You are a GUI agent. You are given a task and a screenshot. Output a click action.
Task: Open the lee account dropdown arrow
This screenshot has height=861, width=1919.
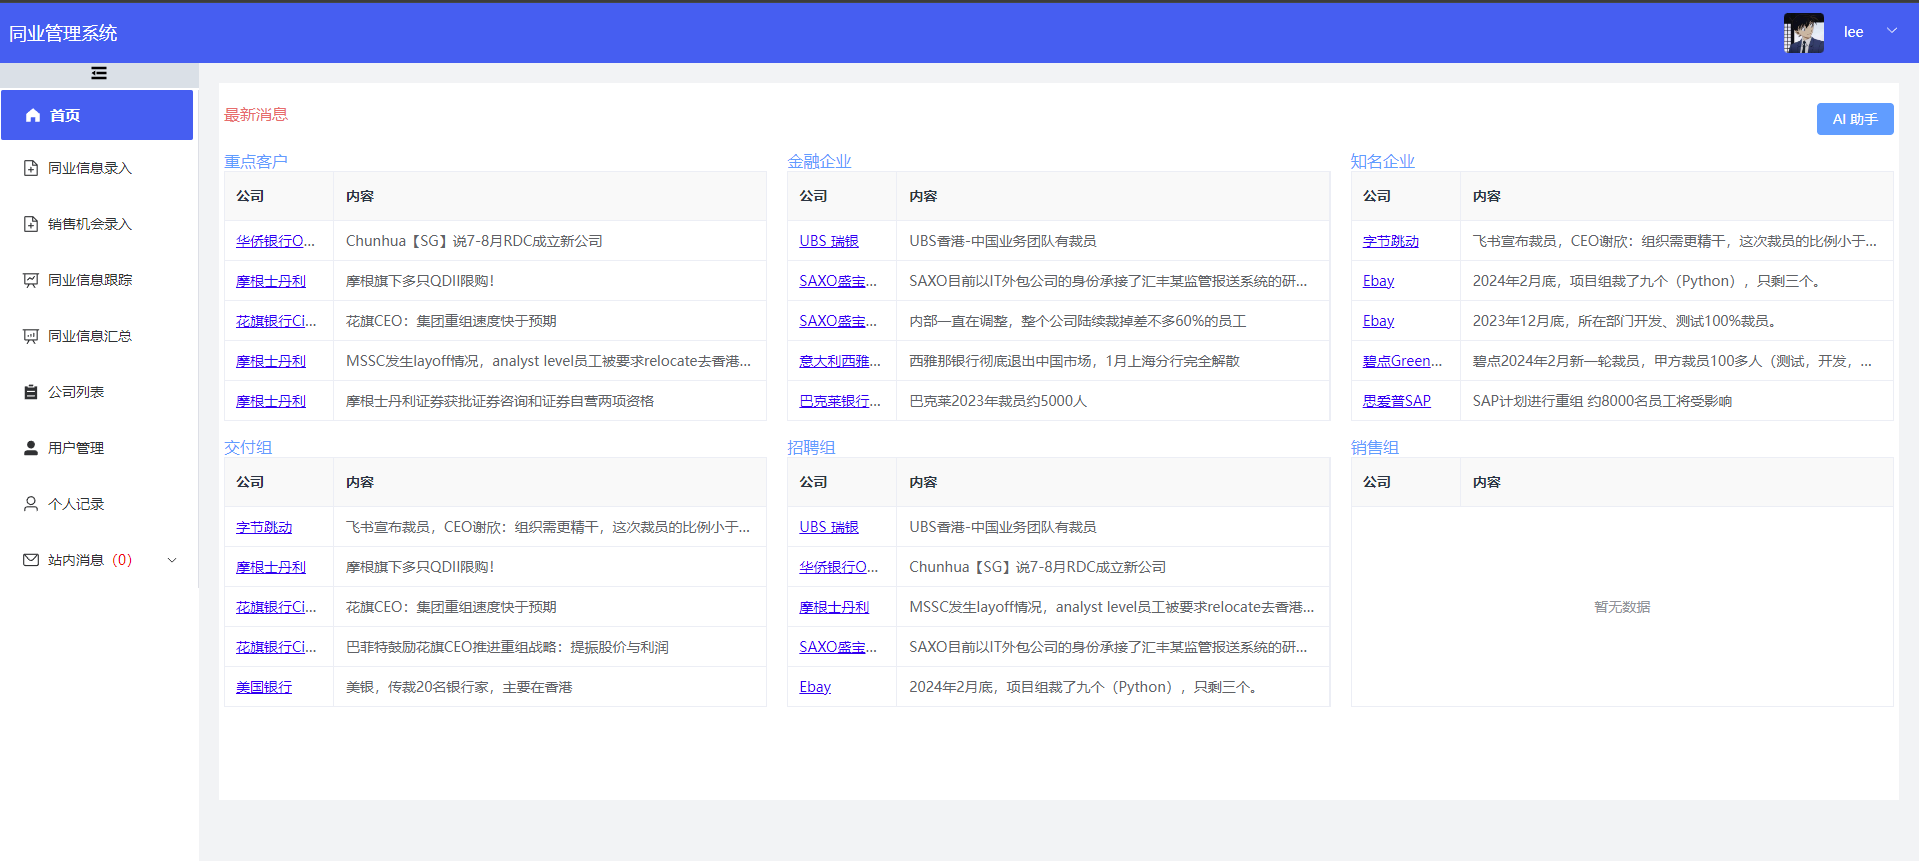(1892, 31)
